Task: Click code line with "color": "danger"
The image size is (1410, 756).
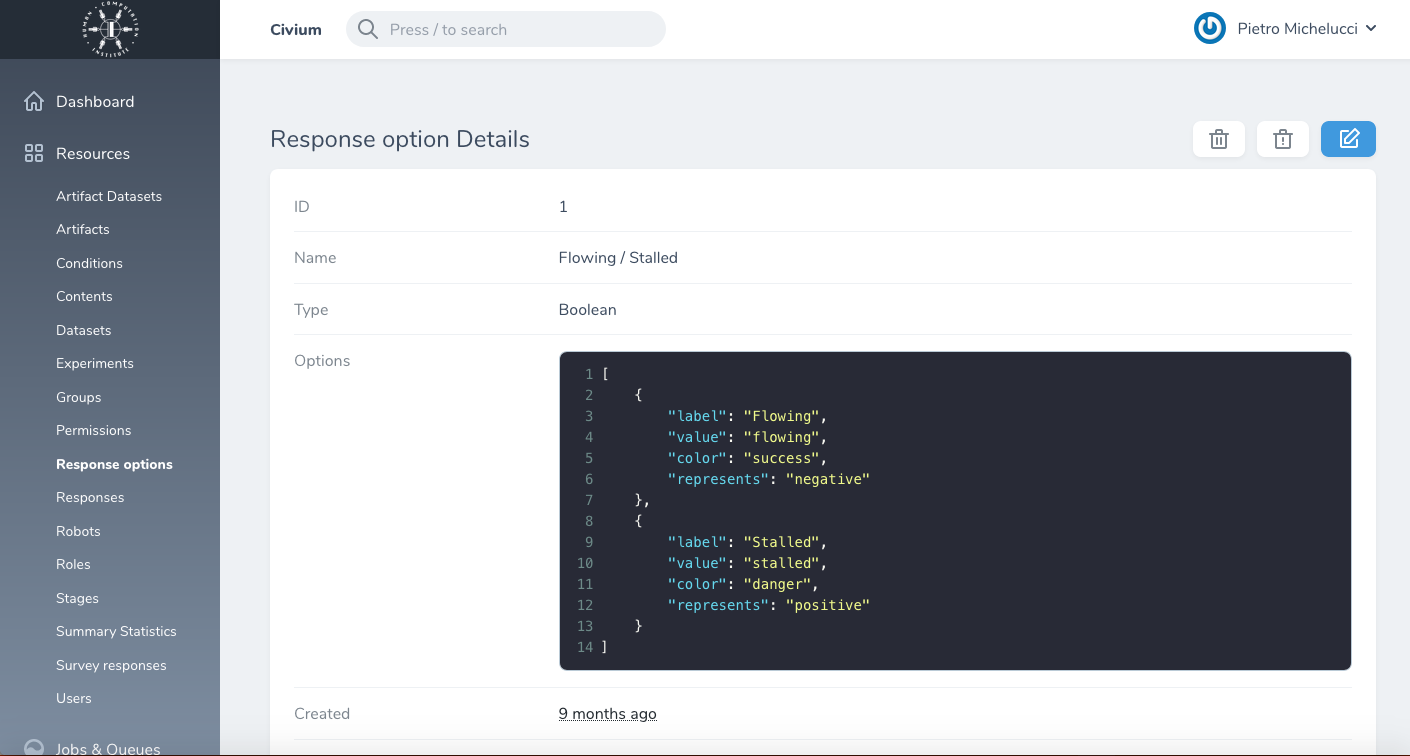Action: [x=744, y=584]
